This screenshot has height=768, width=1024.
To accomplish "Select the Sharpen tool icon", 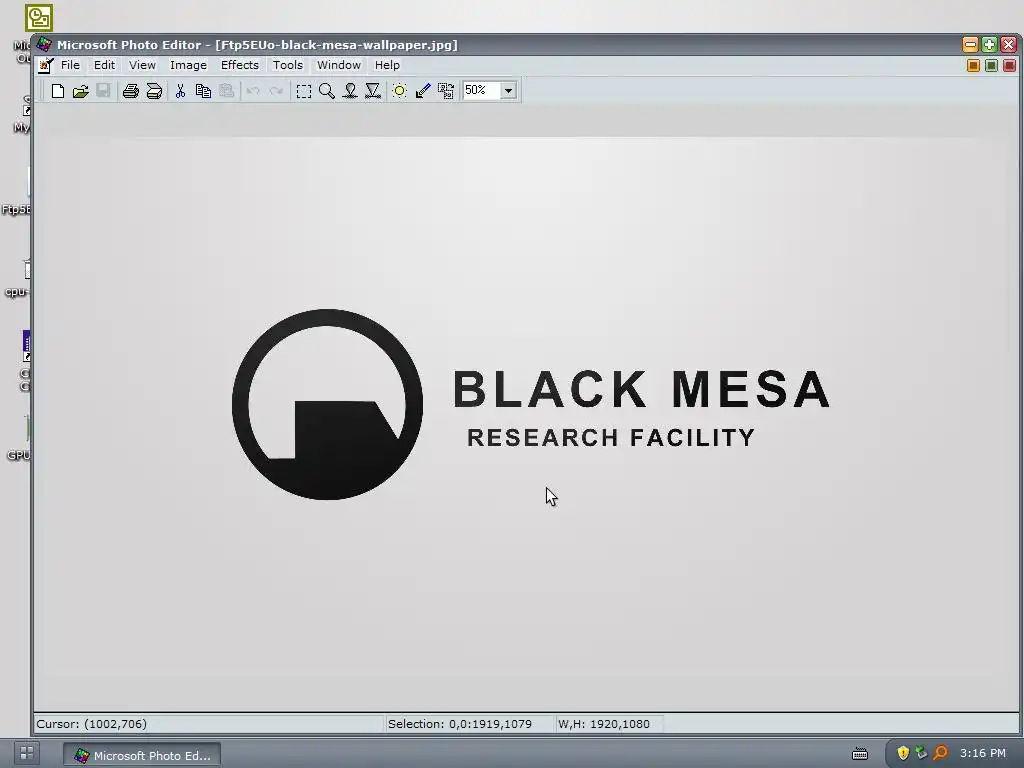I will point(373,91).
